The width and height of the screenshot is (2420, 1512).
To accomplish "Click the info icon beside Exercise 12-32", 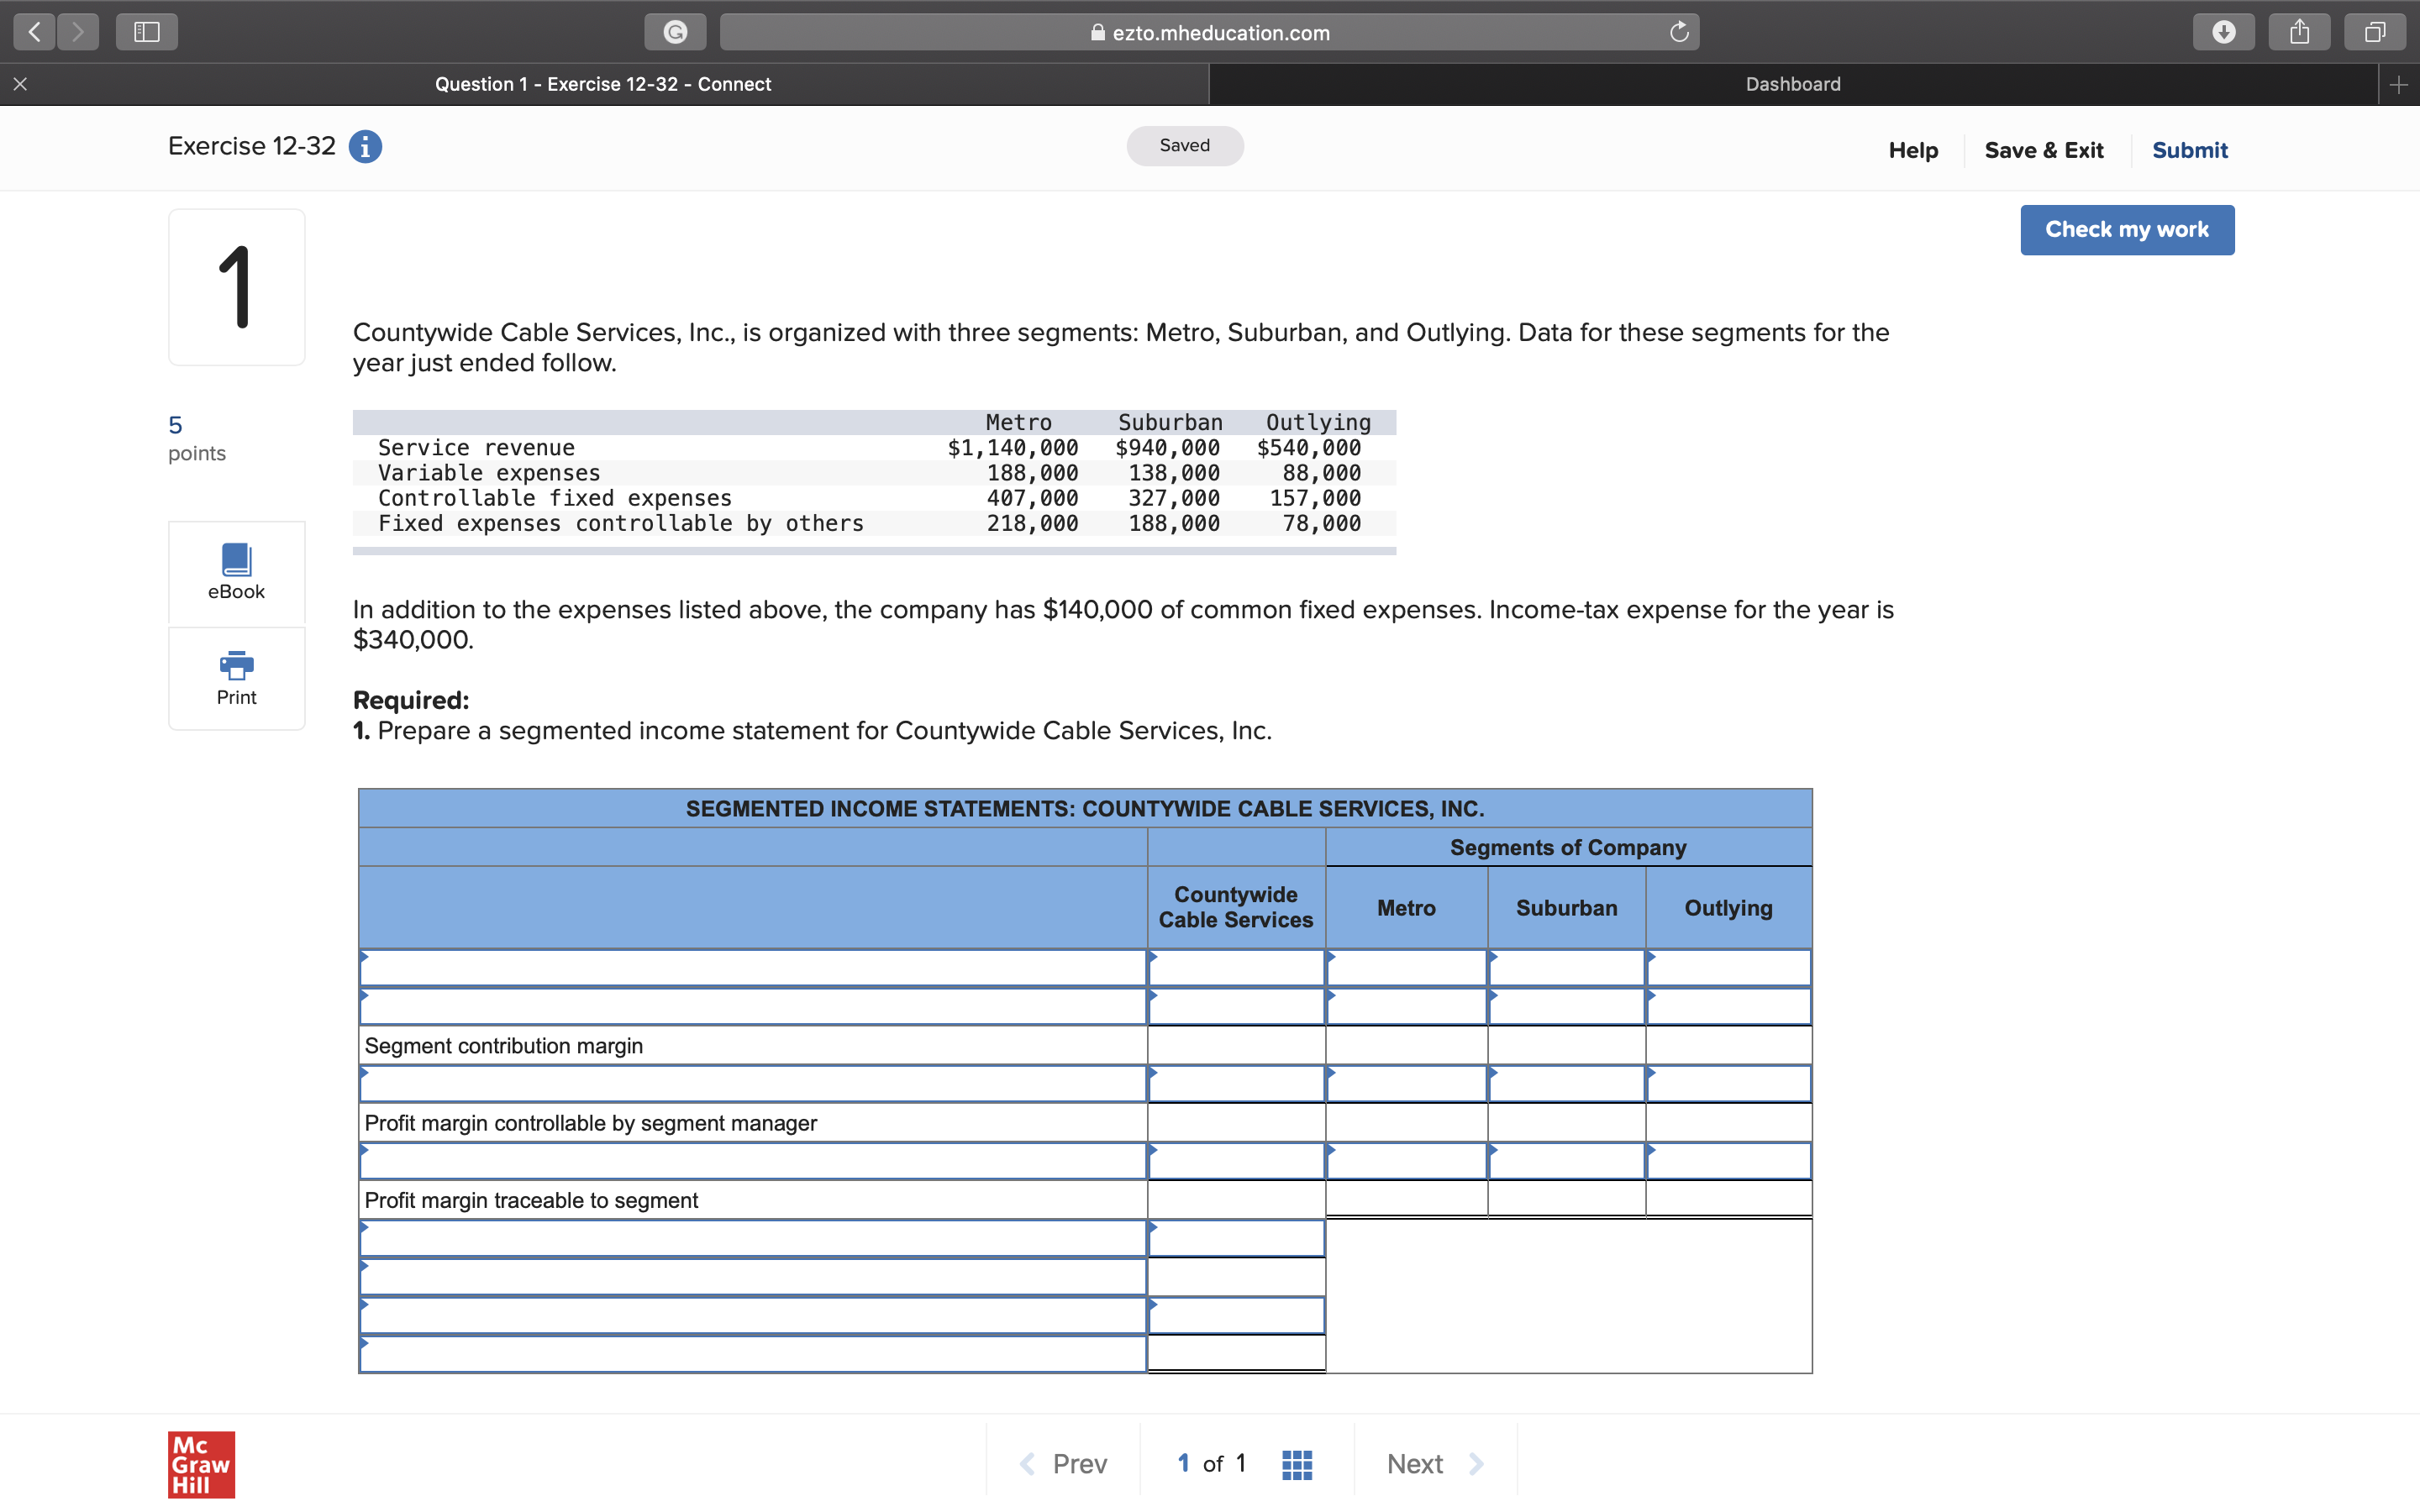I will coord(365,146).
